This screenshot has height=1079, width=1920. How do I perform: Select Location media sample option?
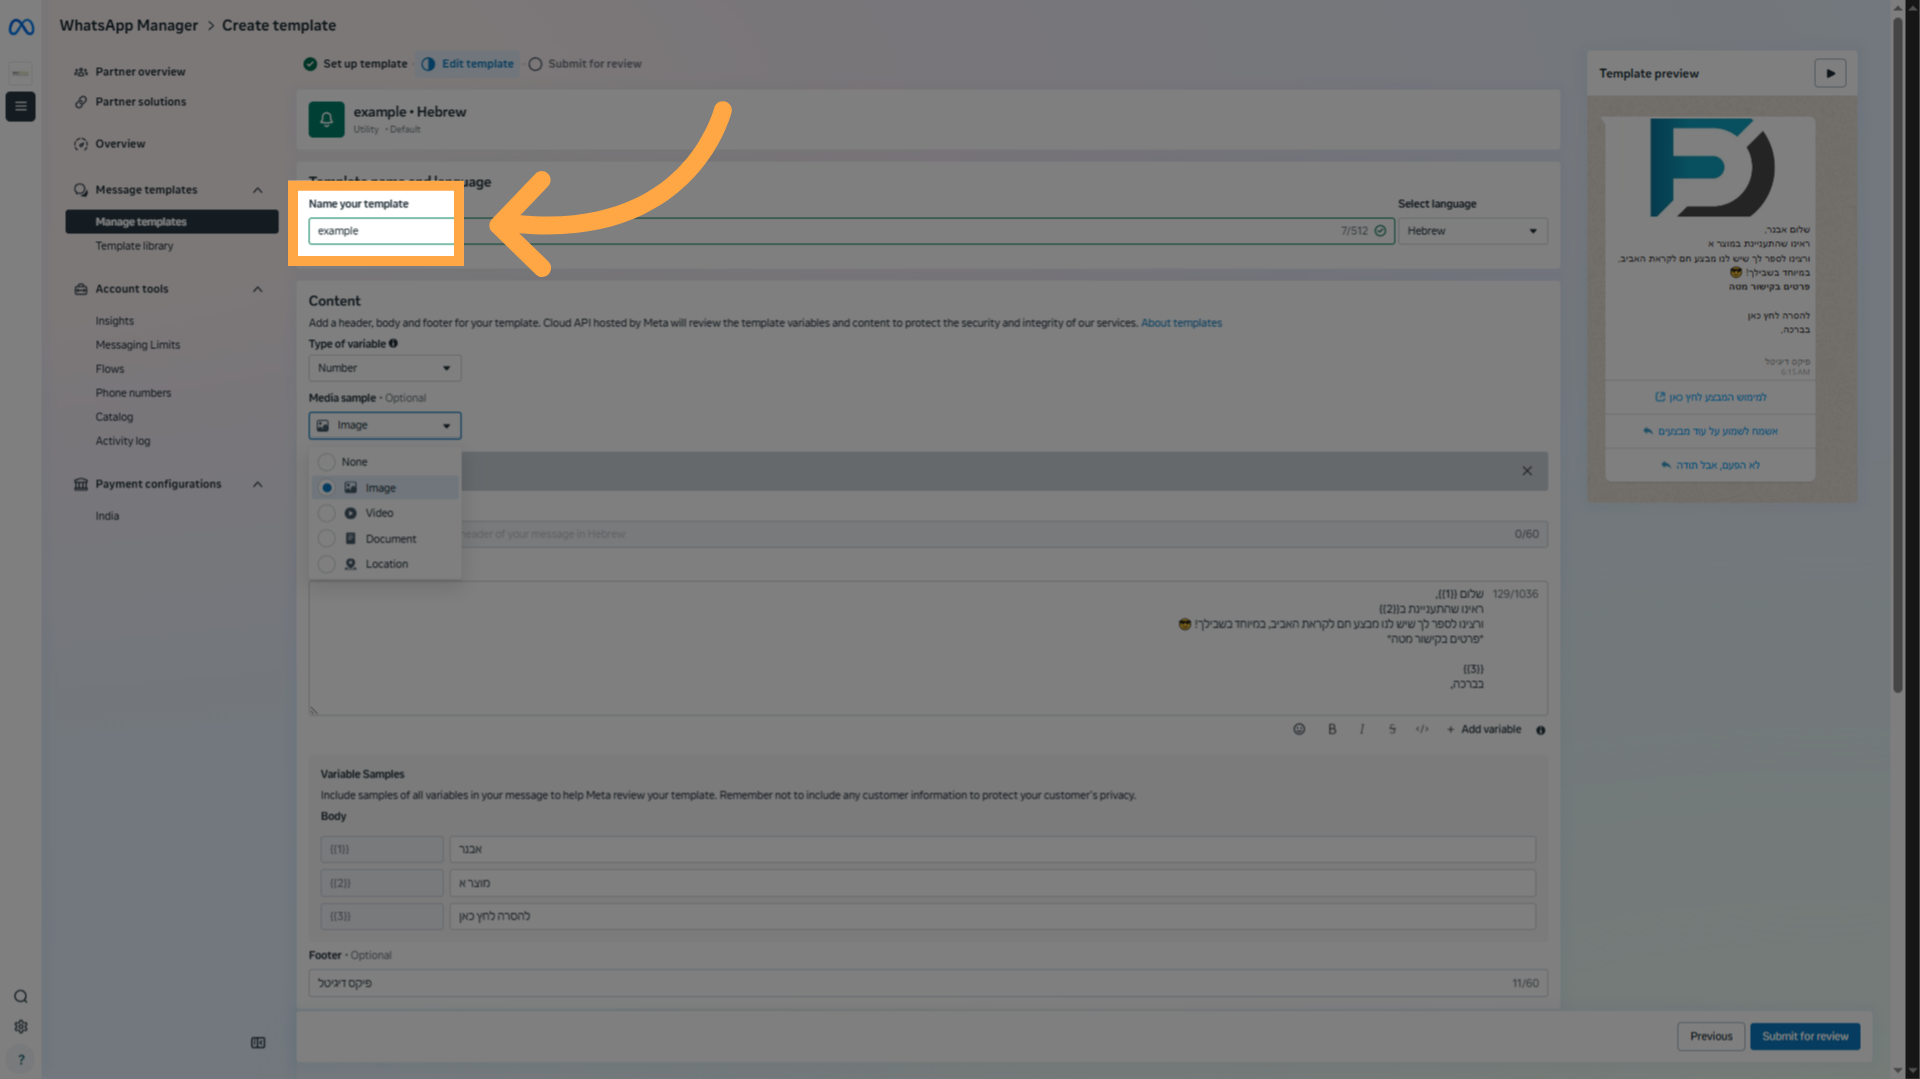384,564
